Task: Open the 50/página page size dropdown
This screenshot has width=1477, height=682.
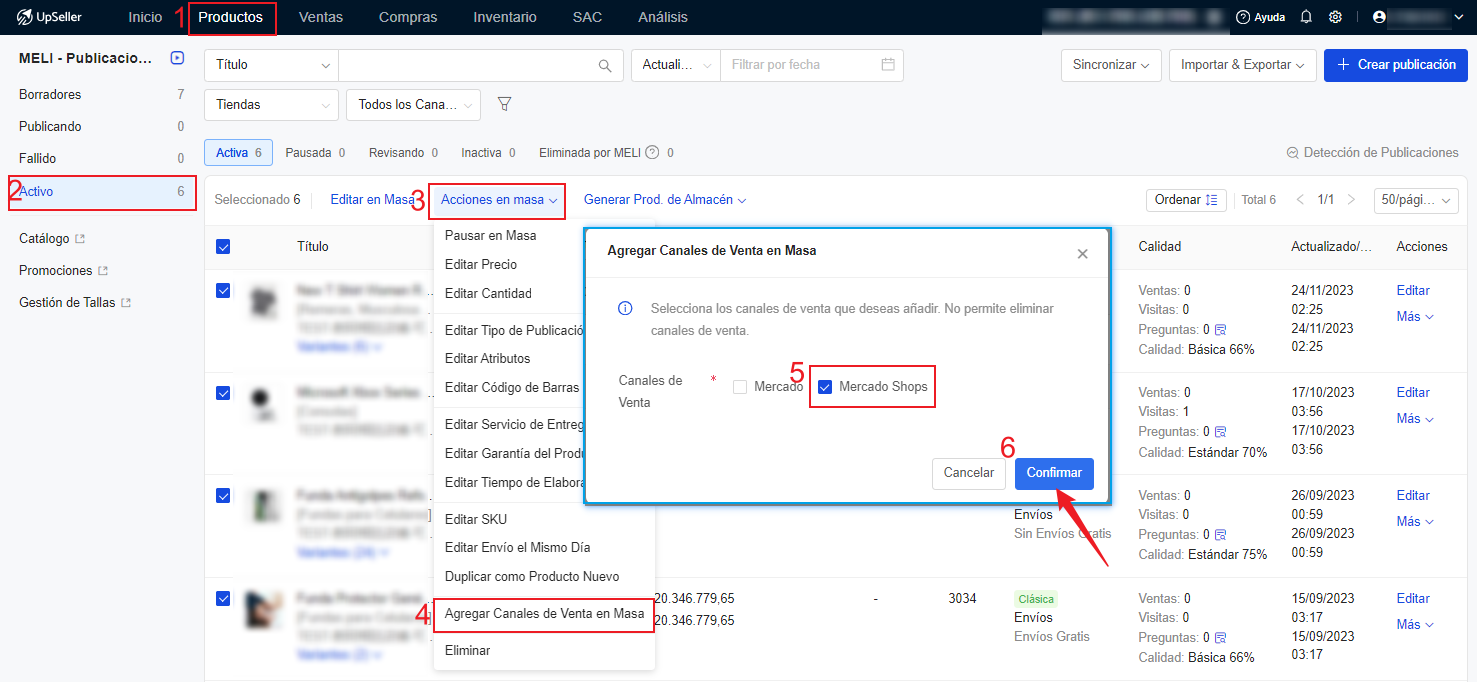Action: tap(1416, 200)
